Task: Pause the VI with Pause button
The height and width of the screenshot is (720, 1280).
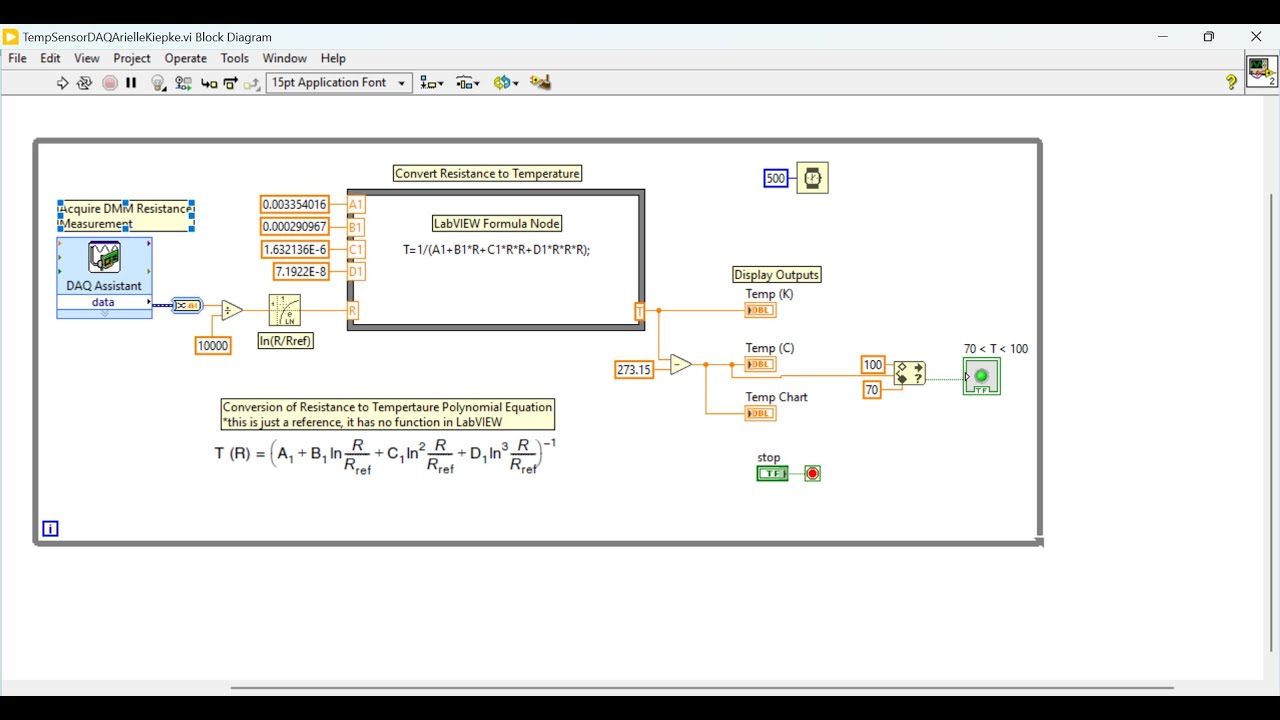Action: coord(131,83)
